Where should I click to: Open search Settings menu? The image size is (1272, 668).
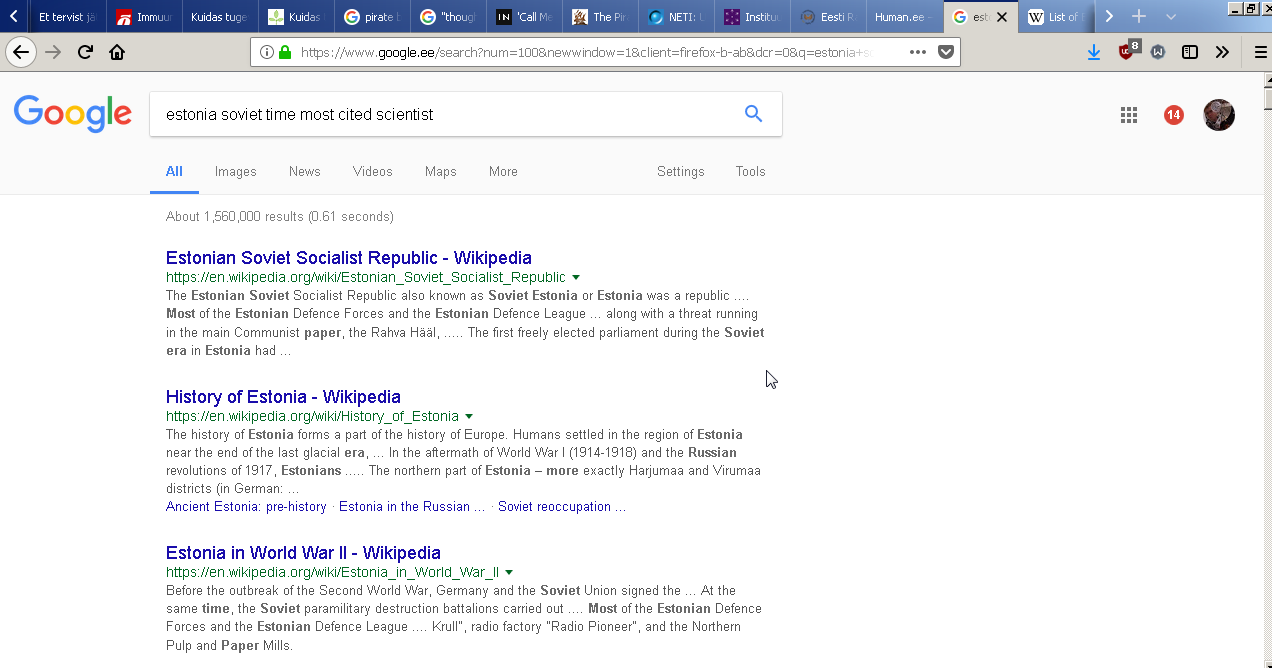[x=681, y=172]
